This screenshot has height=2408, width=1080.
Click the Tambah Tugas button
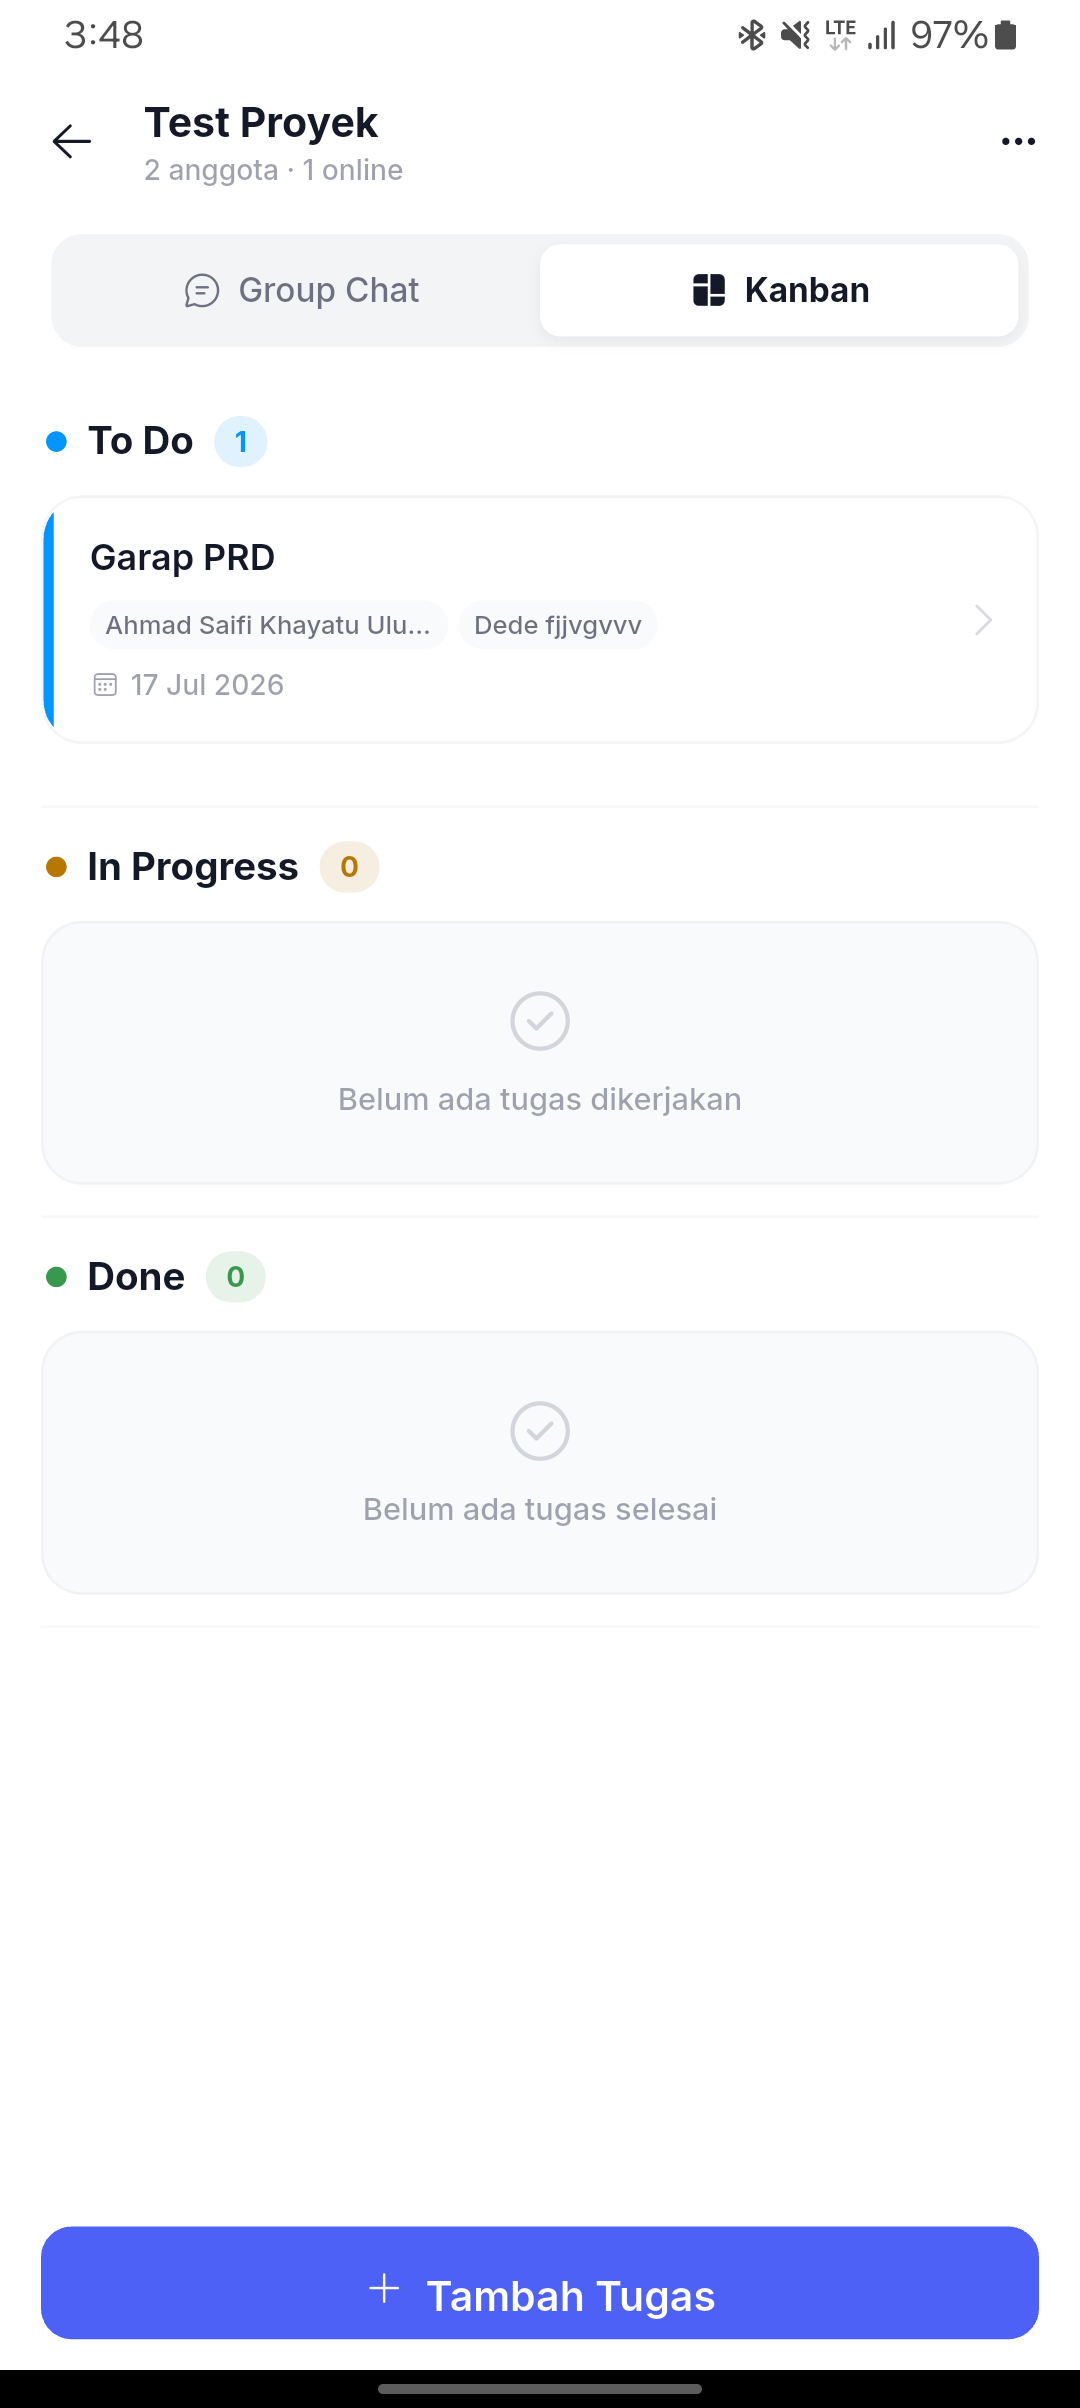click(540, 2283)
